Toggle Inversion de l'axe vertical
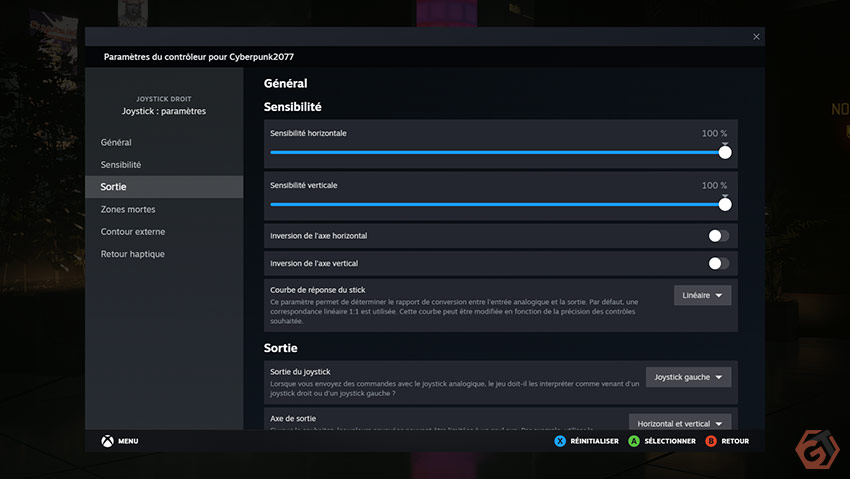850x479 pixels. (719, 263)
